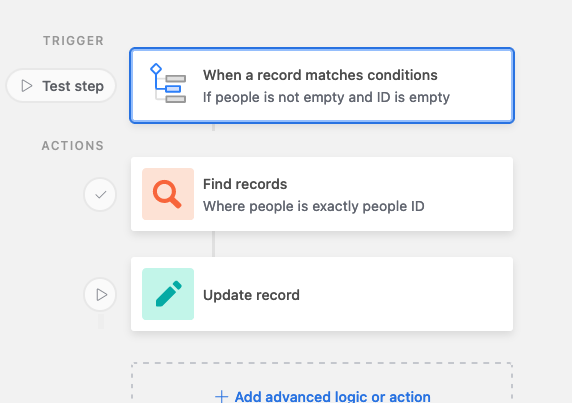Viewport: 572px width, 403px height.
Task: Select the When a record matches conditions card
Action: click(x=322, y=85)
